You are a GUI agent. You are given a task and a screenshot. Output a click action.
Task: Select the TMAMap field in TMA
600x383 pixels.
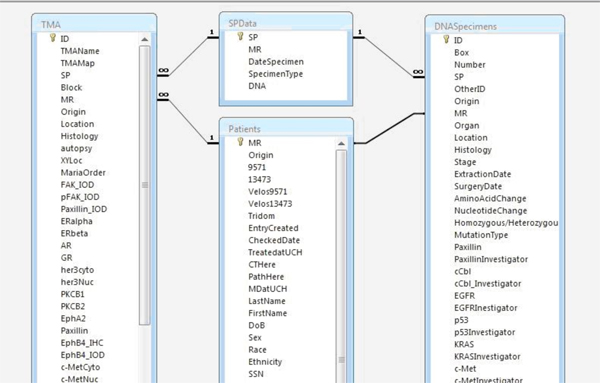[x=78, y=63]
